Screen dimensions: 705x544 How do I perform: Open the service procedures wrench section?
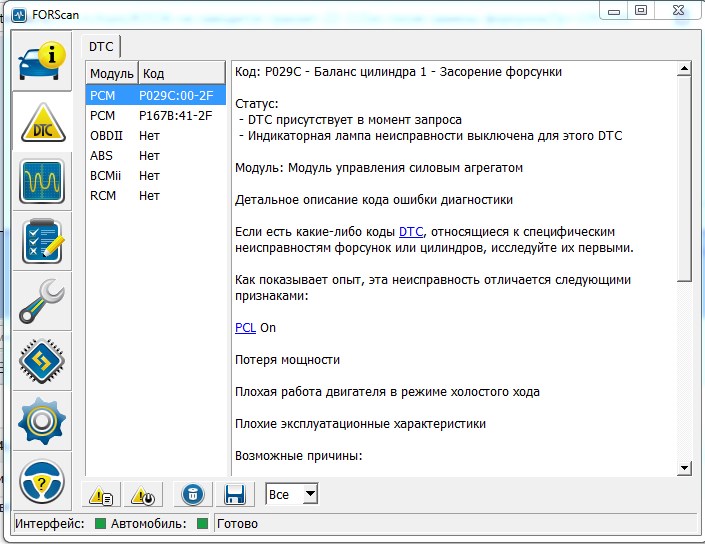[x=42, y=301]
